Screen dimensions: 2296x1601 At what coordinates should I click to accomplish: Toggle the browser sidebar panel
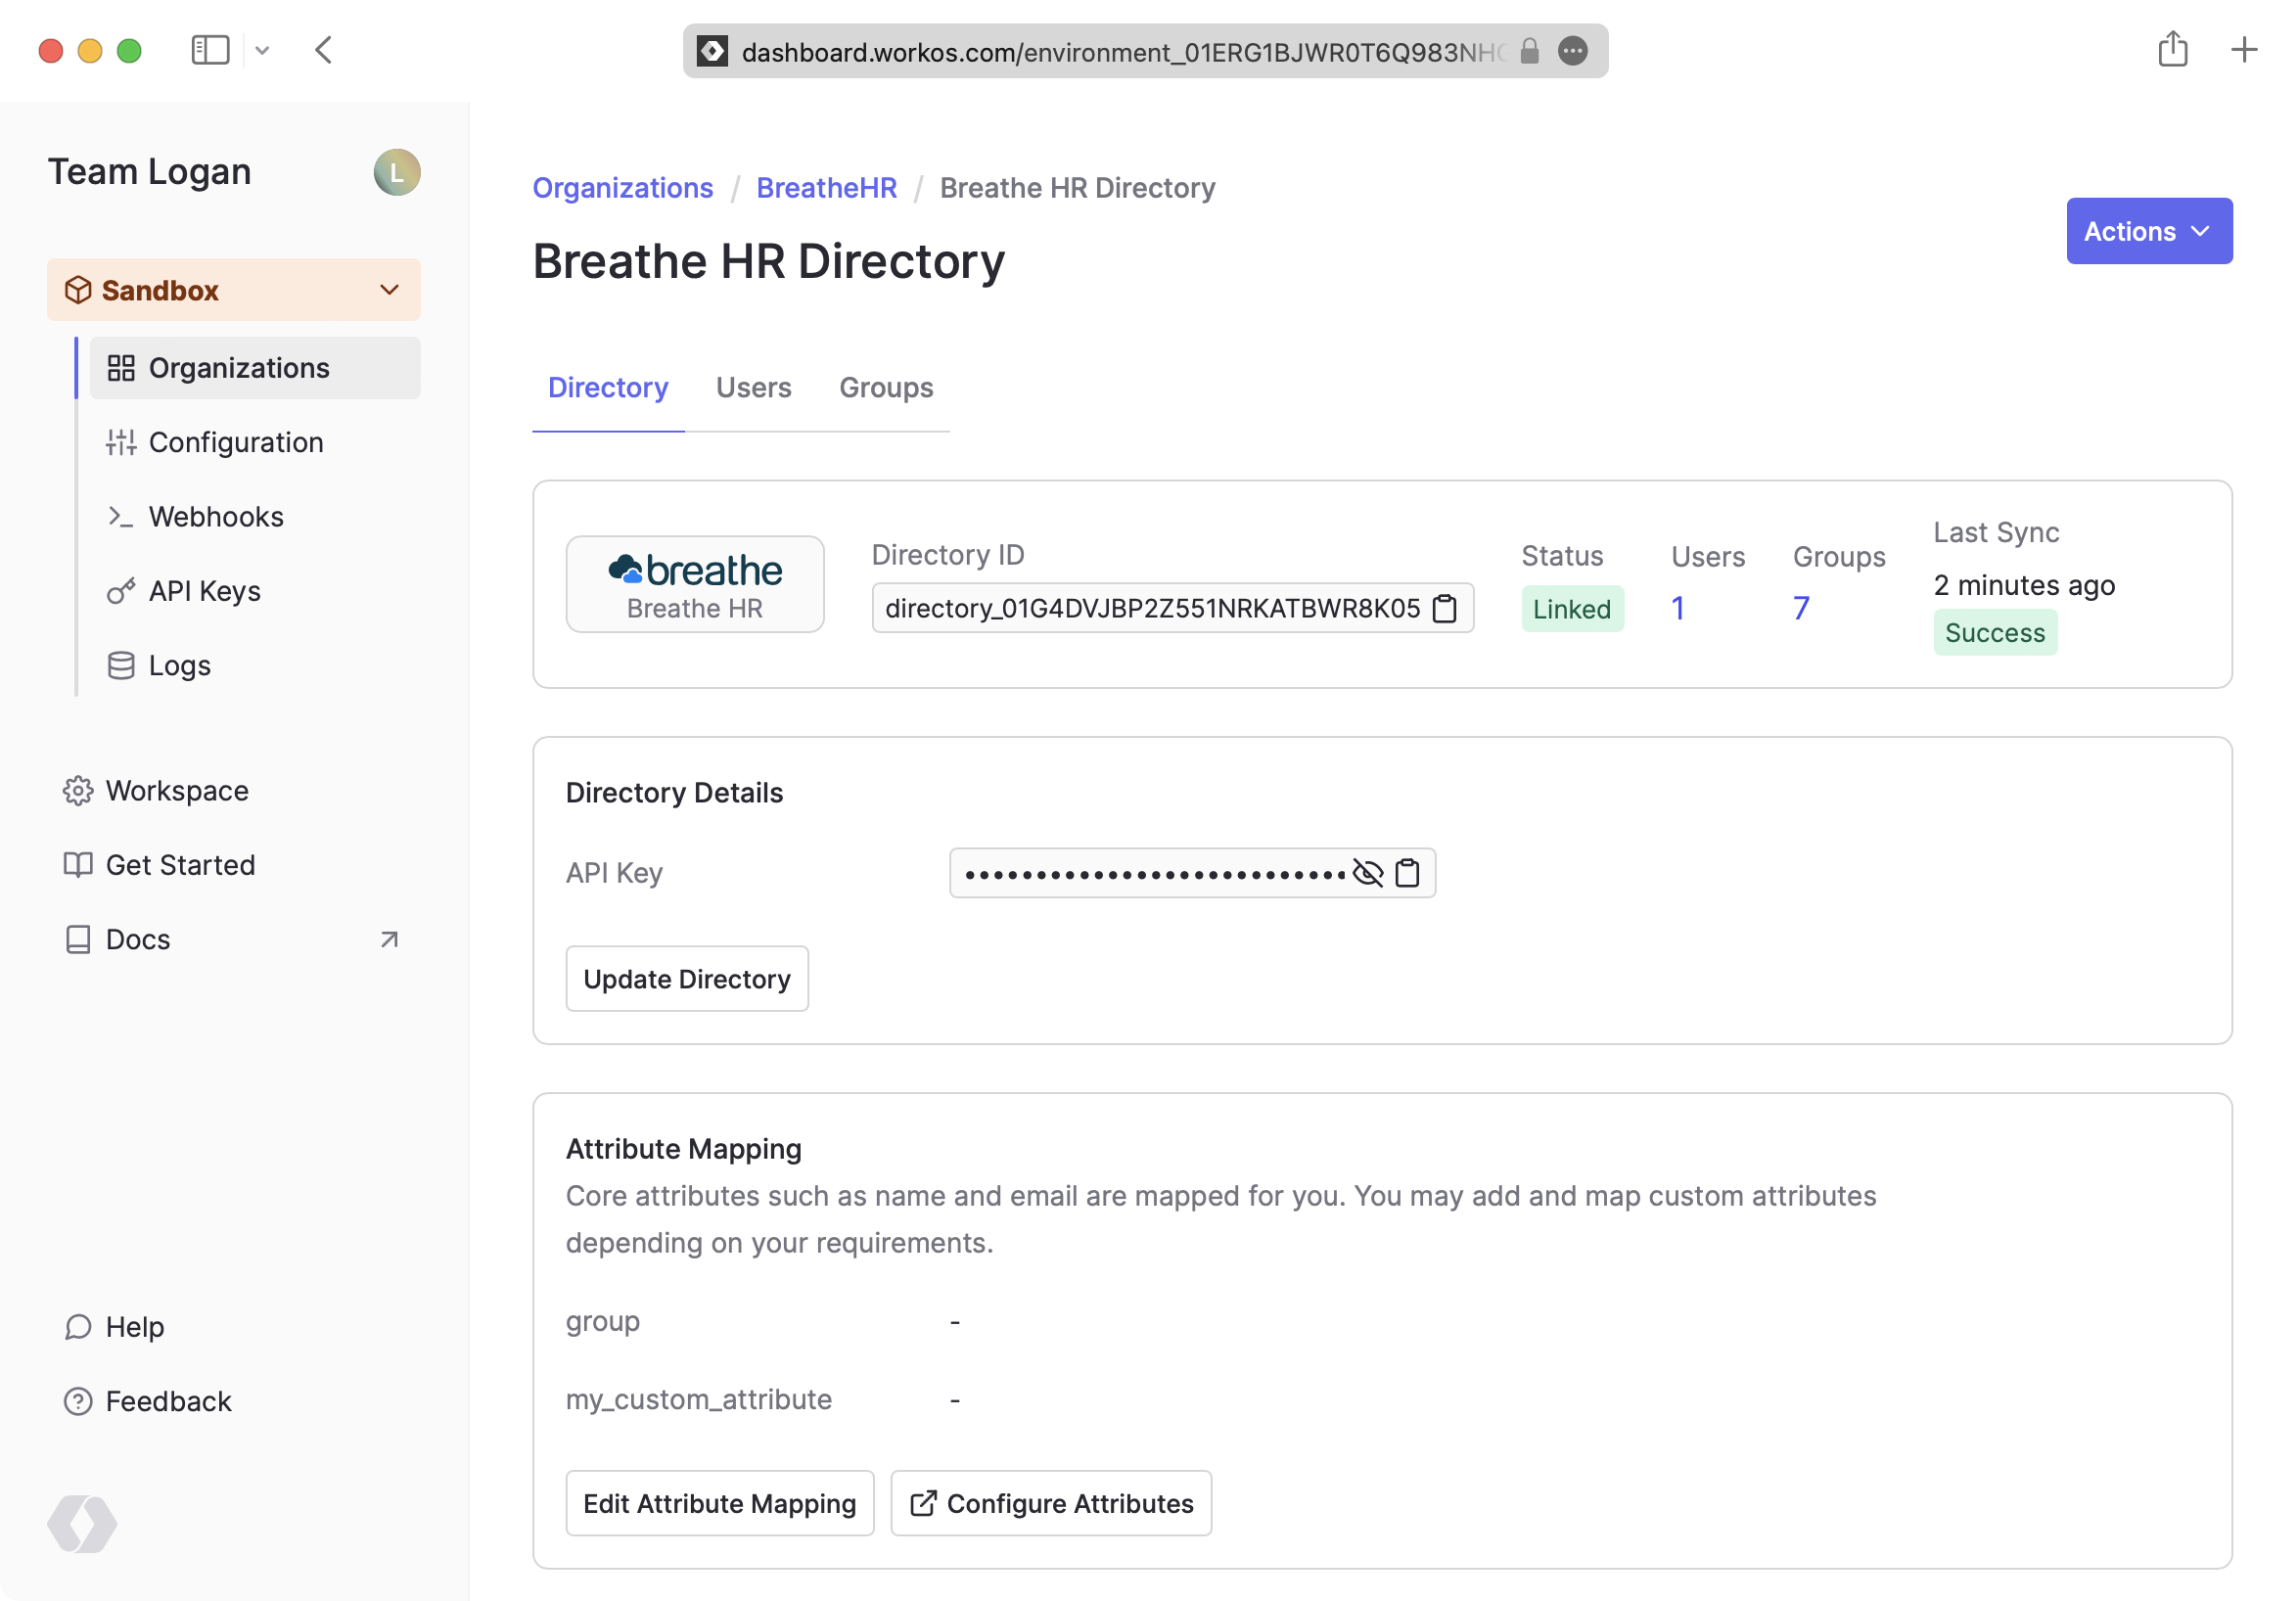[x=210, y=50]
